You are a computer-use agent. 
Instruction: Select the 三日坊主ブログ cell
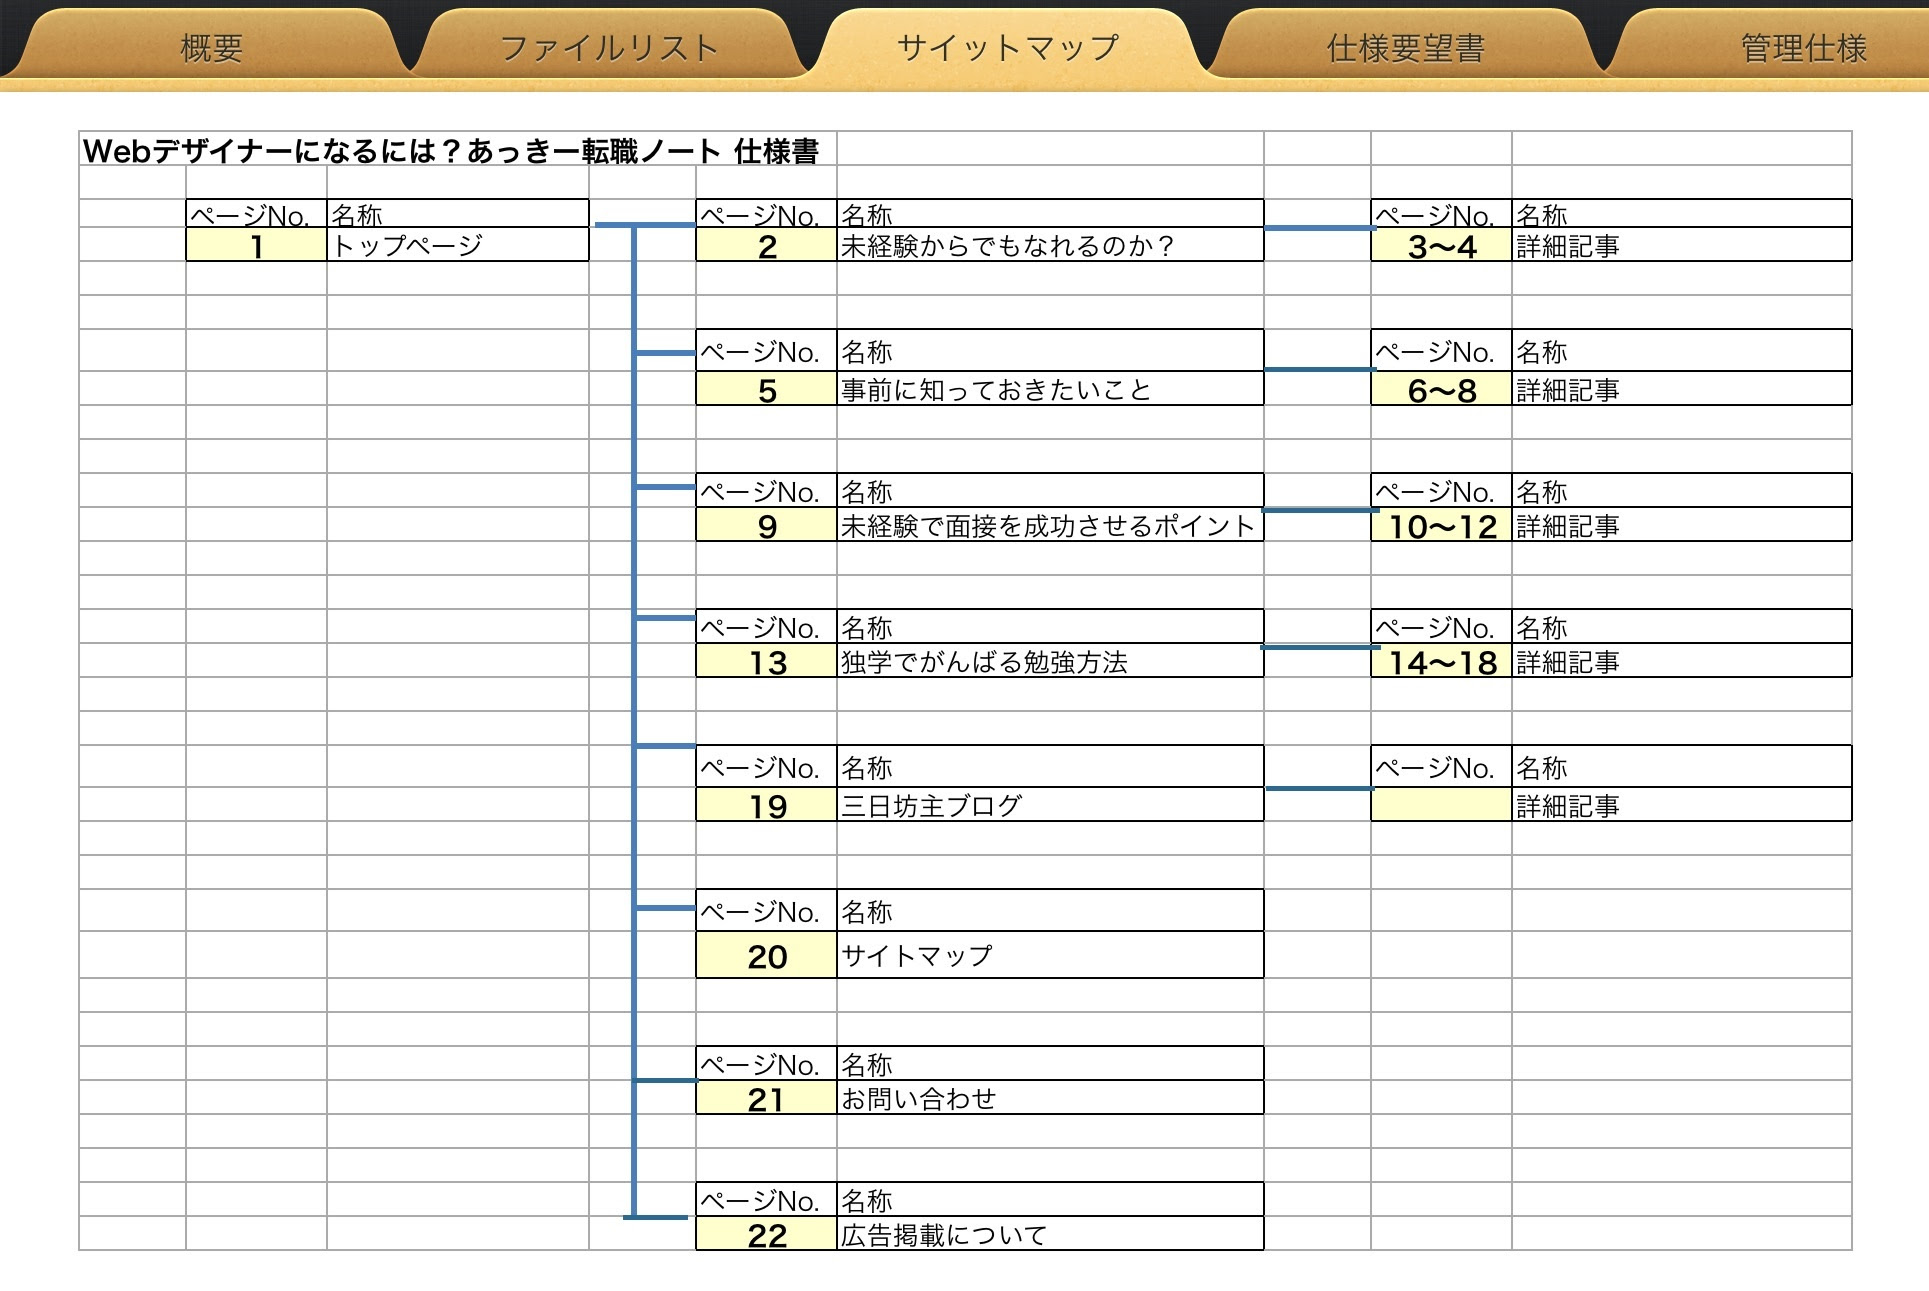1050,805
